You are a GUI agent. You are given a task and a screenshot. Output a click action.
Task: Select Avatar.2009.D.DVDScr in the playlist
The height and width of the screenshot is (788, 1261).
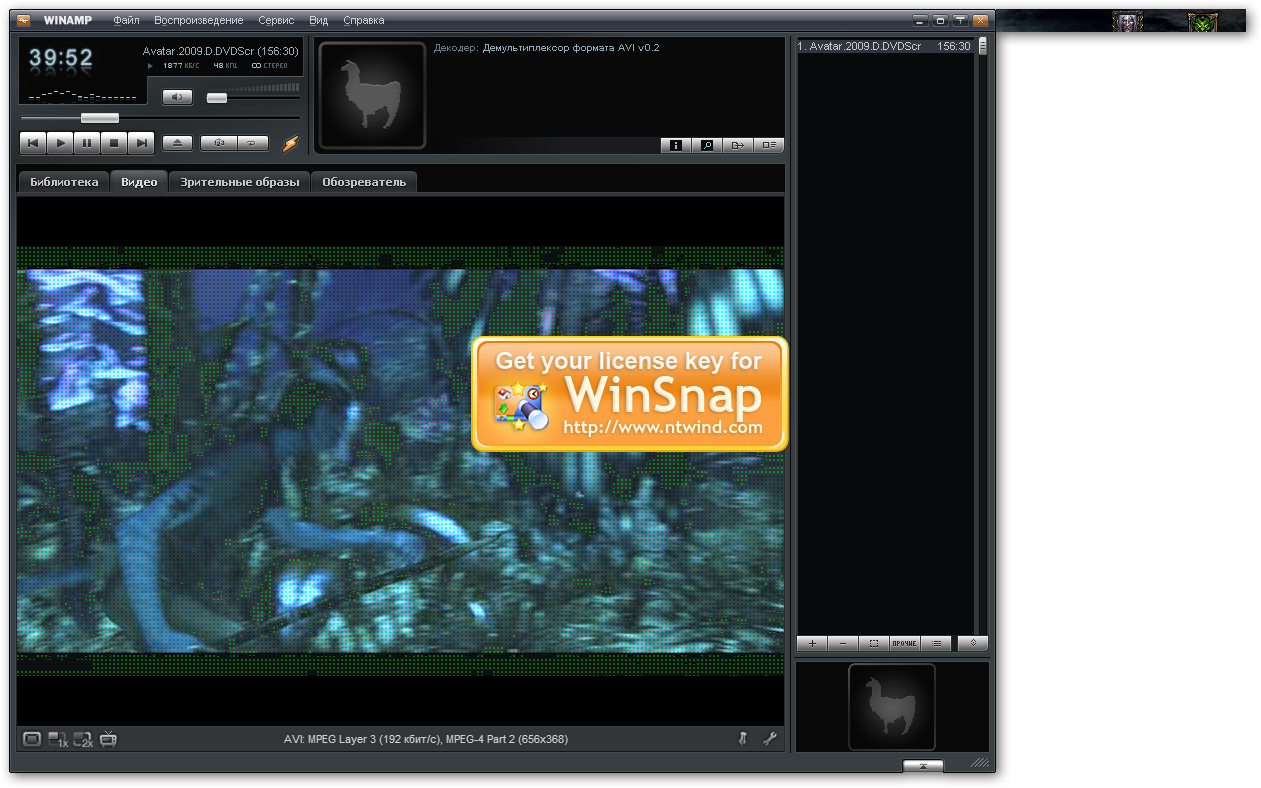click(x=885, y=46)
